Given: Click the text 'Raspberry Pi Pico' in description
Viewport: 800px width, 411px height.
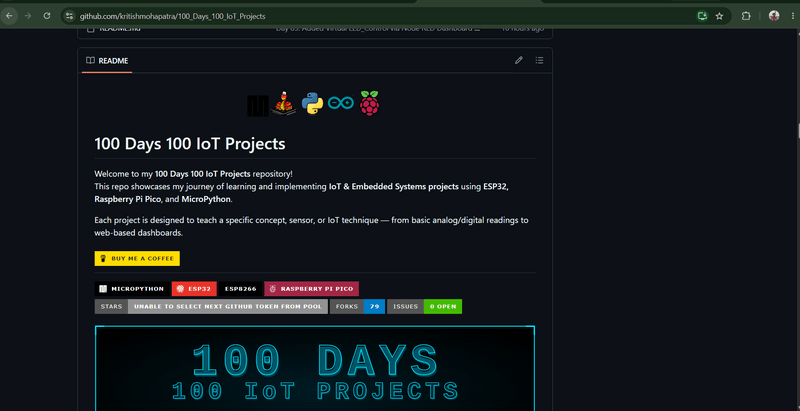Looking at the screenshot, I should click(x=128, y=199).
